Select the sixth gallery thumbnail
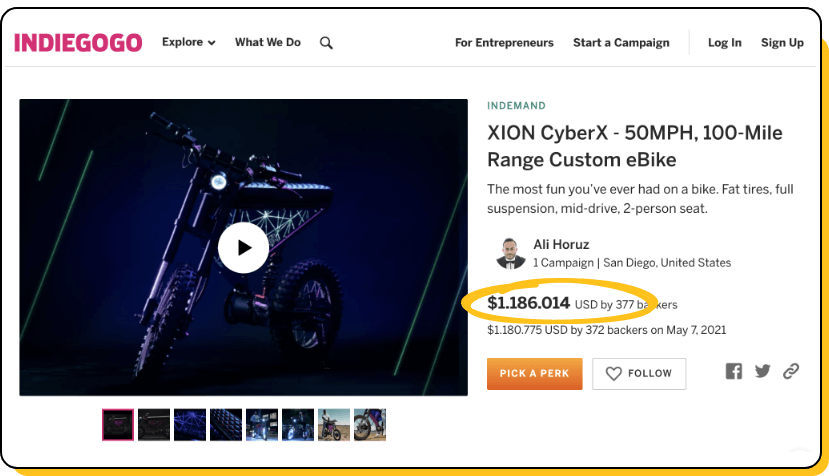 tap(298, 424)
